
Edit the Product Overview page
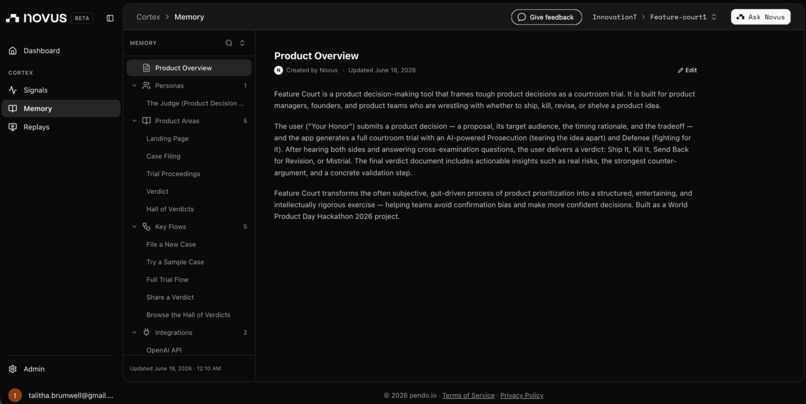pos(687,70)
